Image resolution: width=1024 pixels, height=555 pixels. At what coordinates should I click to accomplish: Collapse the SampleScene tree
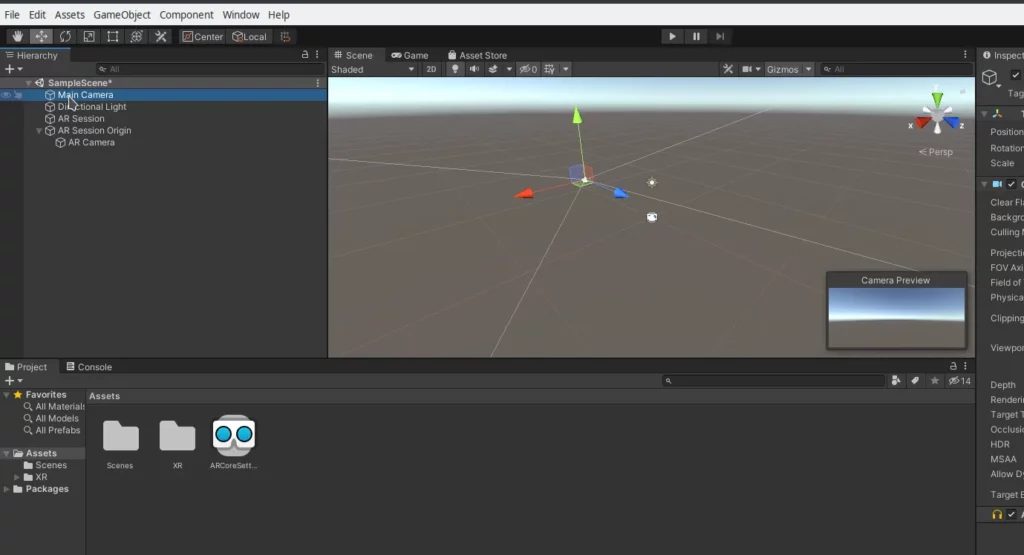[28, 83]
